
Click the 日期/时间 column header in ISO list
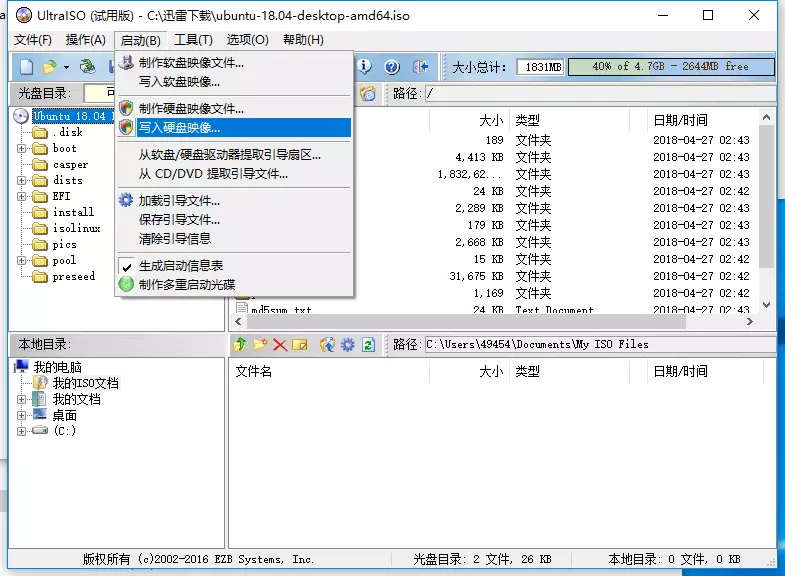[x=704, y=120]
